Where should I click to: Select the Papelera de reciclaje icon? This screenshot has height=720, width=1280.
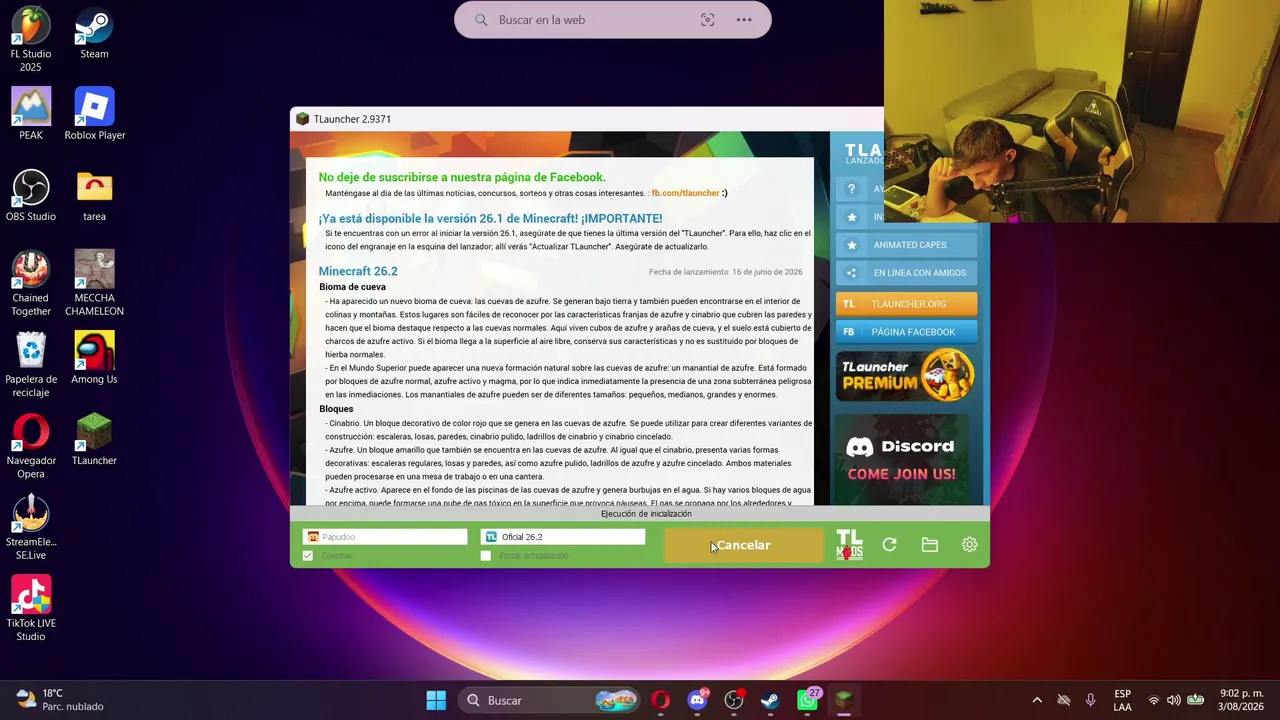pos(31,365)
